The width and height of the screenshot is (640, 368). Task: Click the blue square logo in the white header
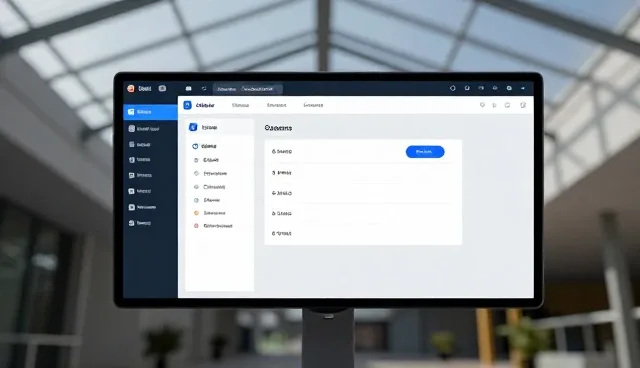(187, 105)
